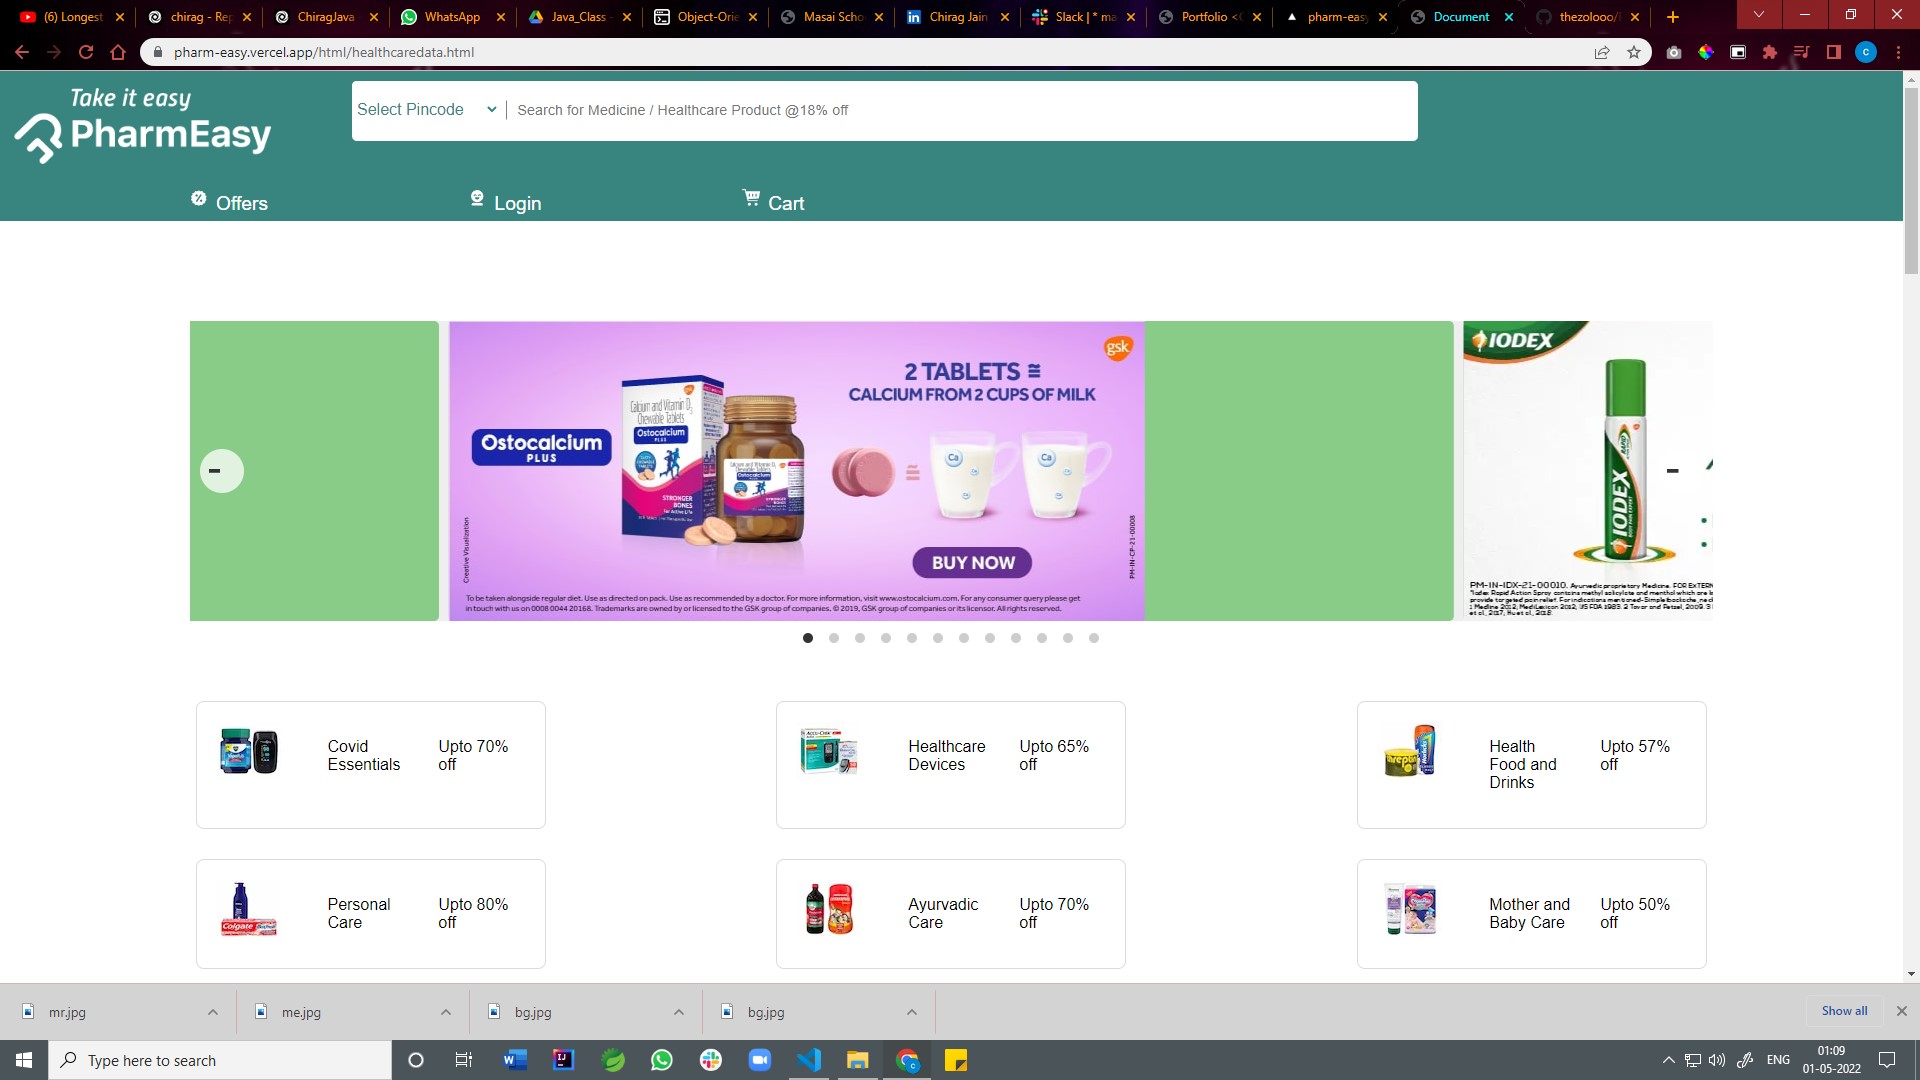Select the first carousel dot
This screenshot has height=1080, width=1920.
pos(808,638)
